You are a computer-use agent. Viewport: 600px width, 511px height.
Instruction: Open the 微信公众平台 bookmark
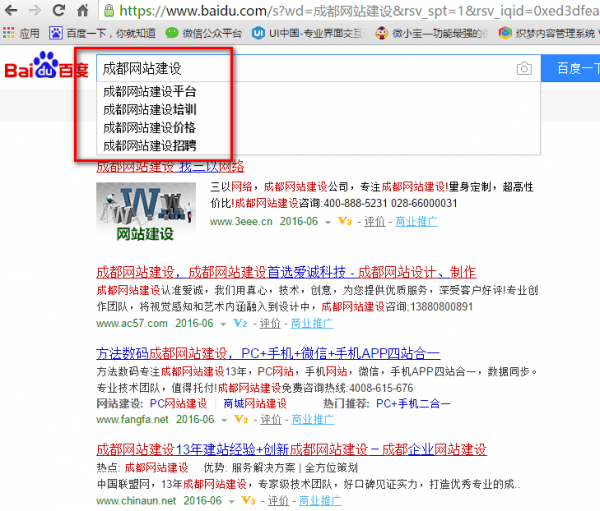[x=204, y=33]
